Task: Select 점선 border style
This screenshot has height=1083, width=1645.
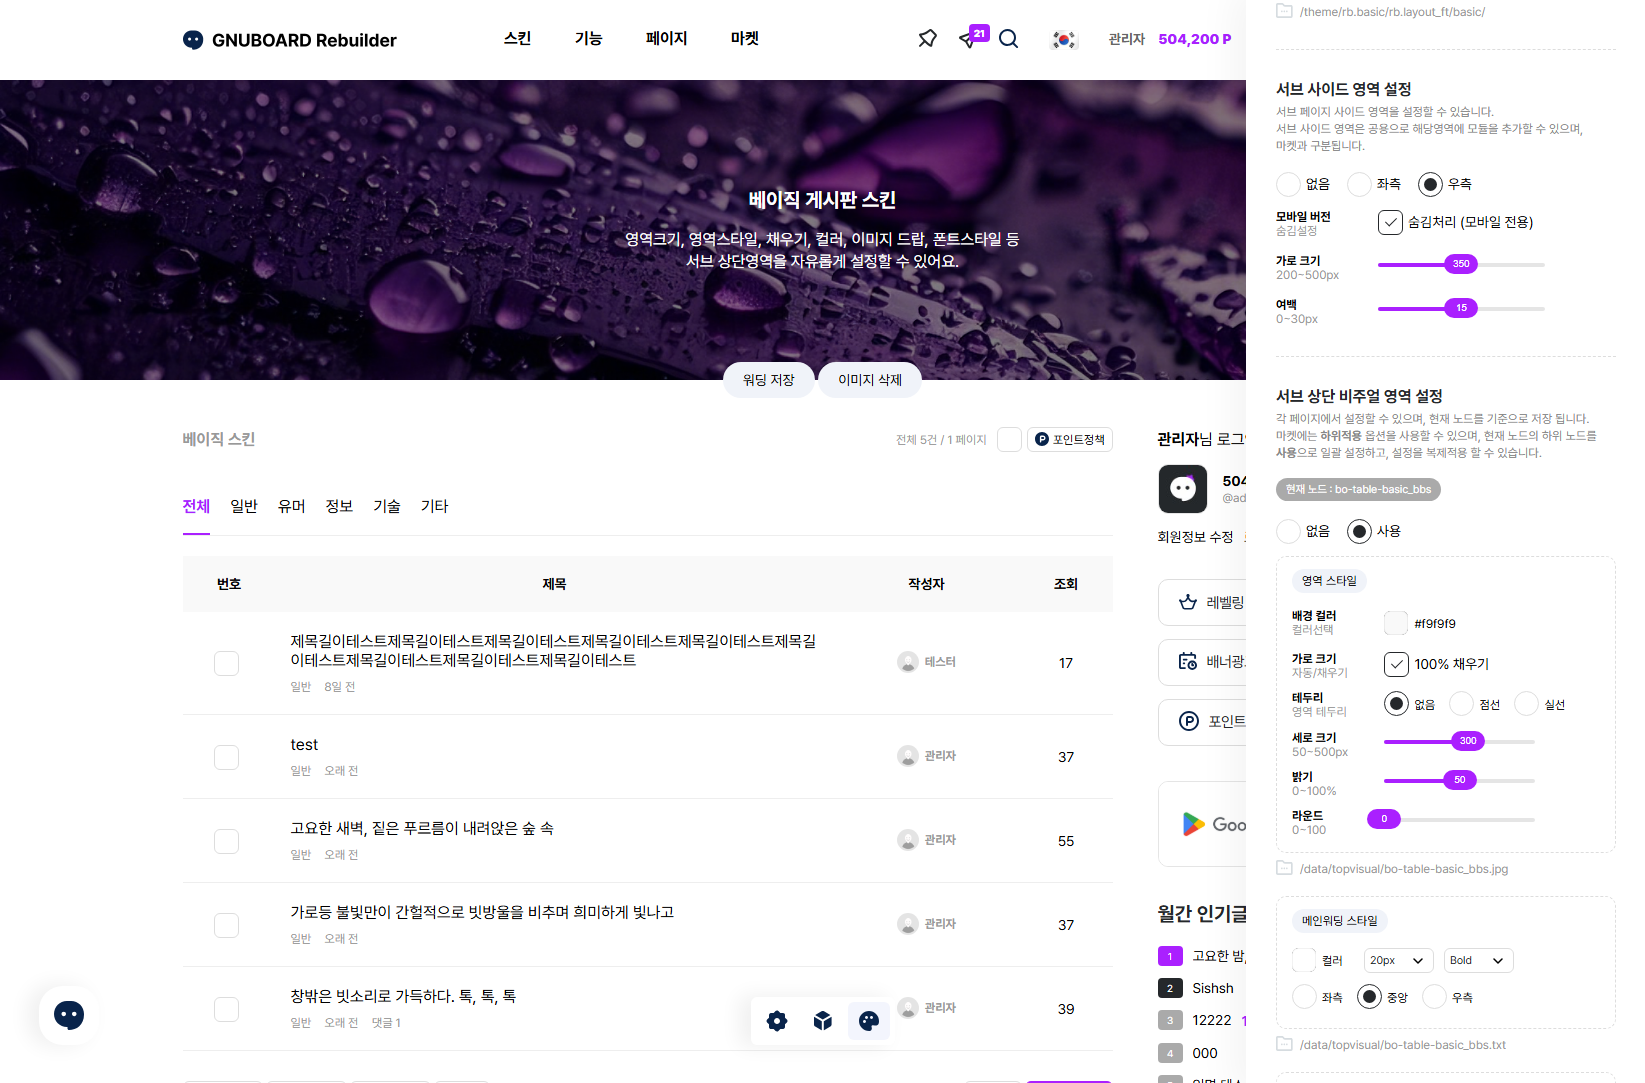Action: [x=1462, y=704]
